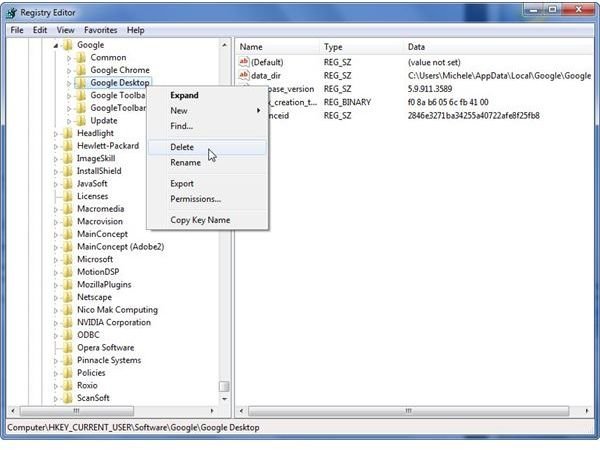Select the Headlight folder icon
The height and width of the screenshot is (450, 600).
pyautogui.click(x=68, y=134)
